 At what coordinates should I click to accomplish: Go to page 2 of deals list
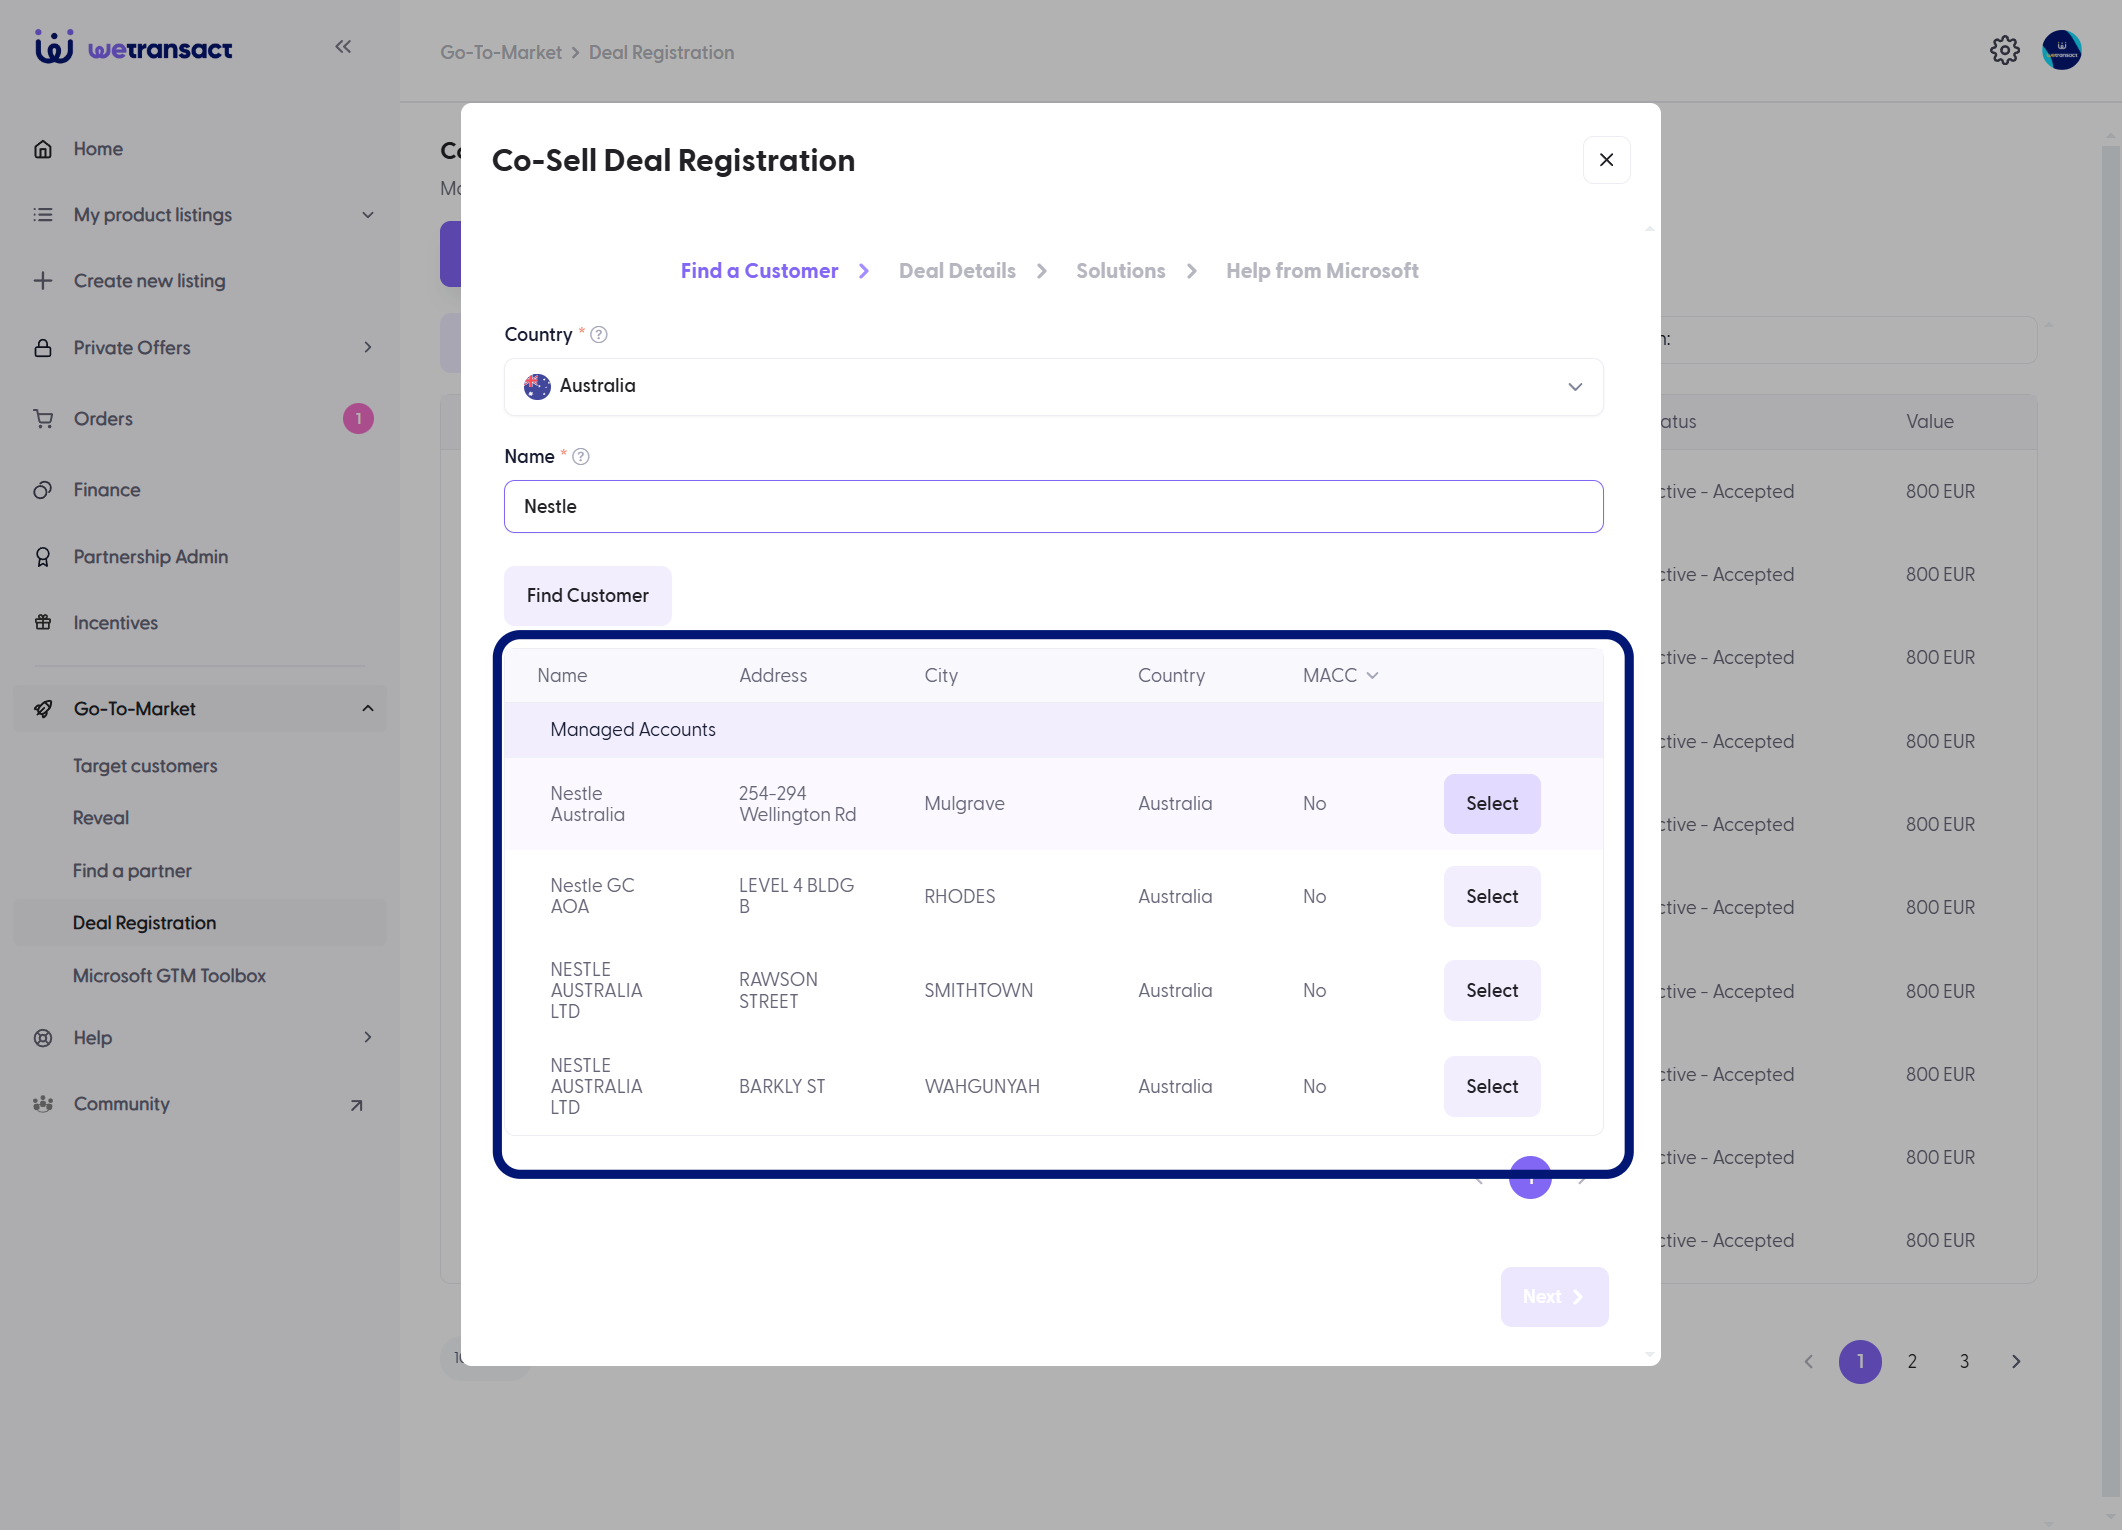coord(1912,1362)
